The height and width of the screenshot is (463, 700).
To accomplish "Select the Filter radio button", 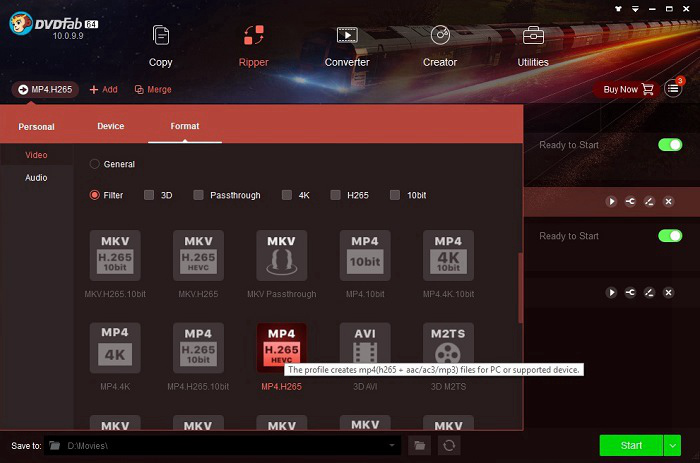I will click(94, 195).
